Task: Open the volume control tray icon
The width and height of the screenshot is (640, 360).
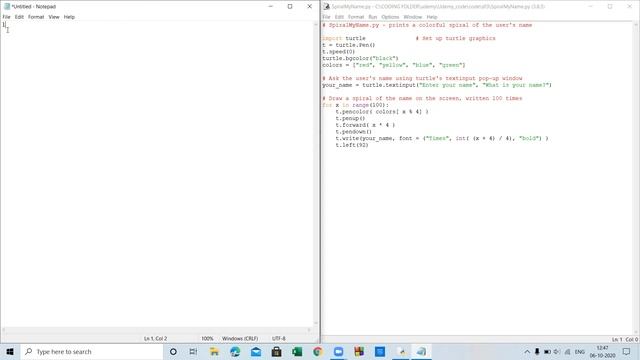Action: (557, 351)
